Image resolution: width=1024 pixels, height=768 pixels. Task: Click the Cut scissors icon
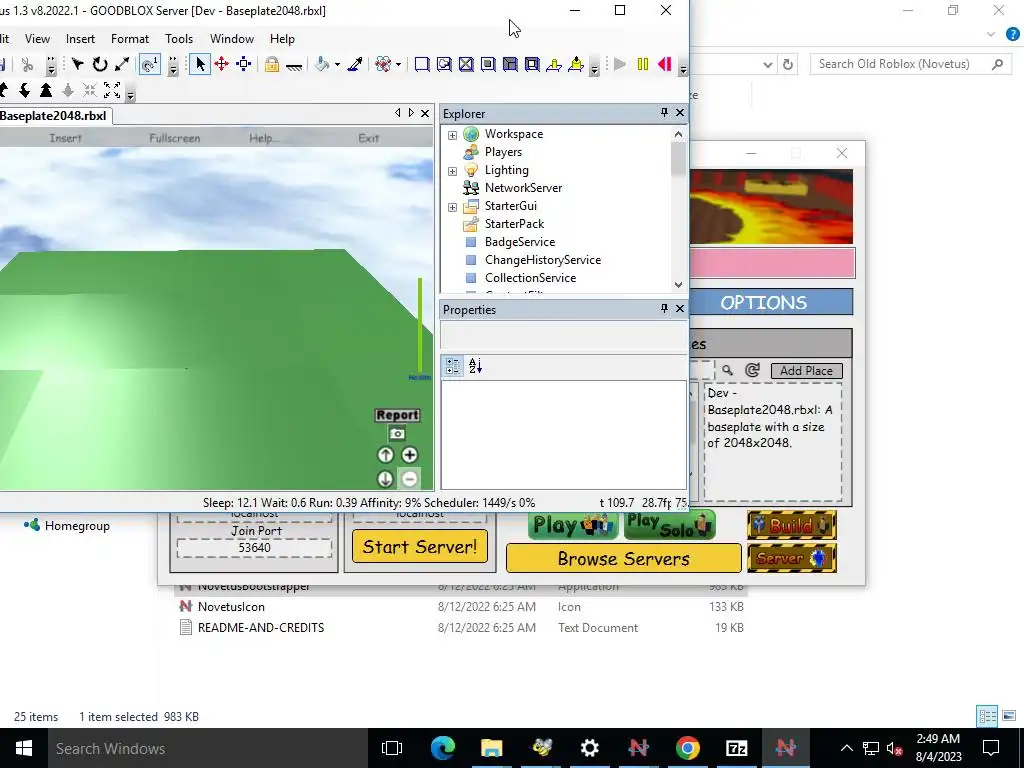(27, 64)
